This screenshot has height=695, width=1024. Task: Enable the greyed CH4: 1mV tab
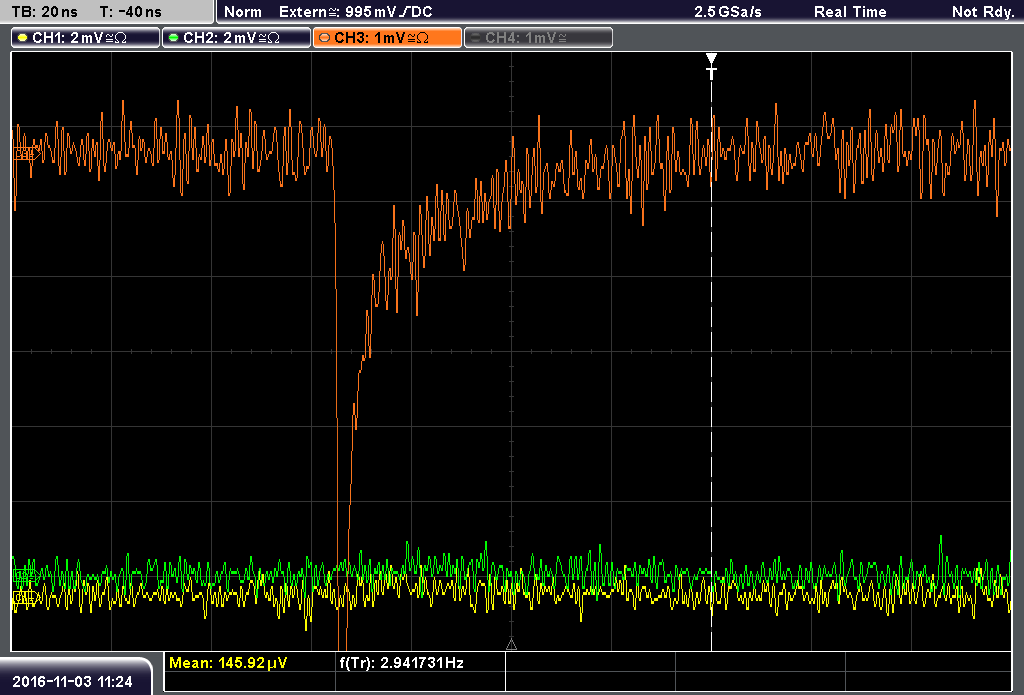pos(538,38)
